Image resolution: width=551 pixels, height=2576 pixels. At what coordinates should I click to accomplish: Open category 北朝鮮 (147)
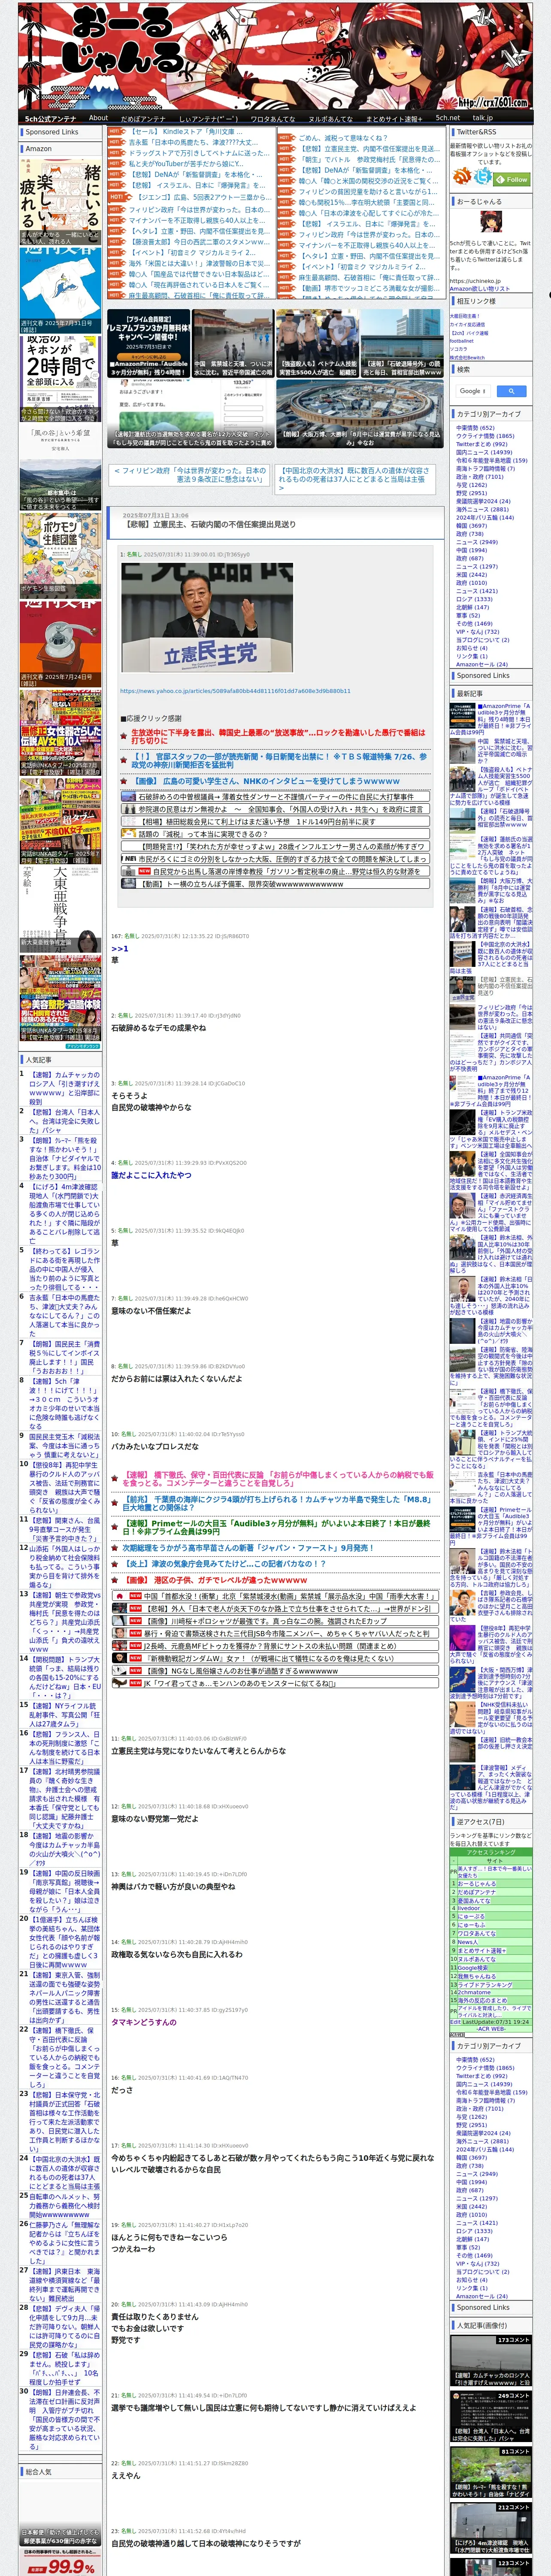coord(472,607)
